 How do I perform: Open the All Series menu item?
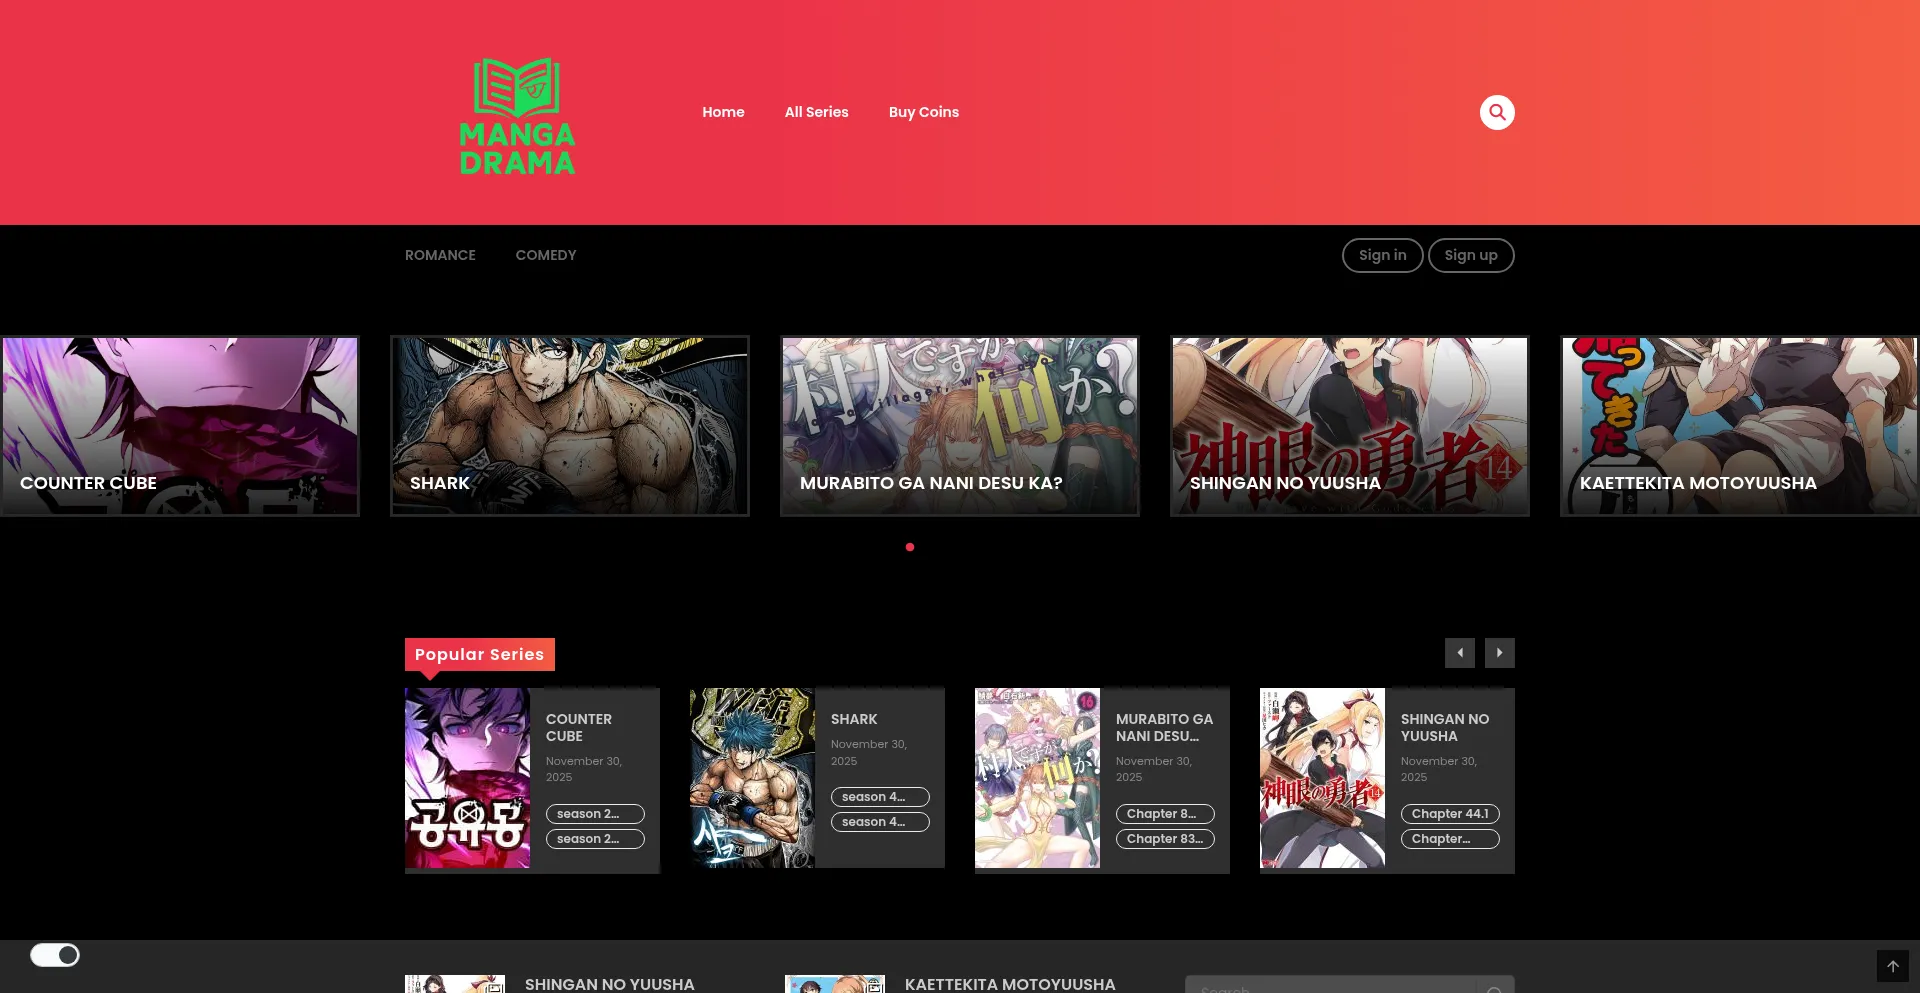tap(816, 112)
